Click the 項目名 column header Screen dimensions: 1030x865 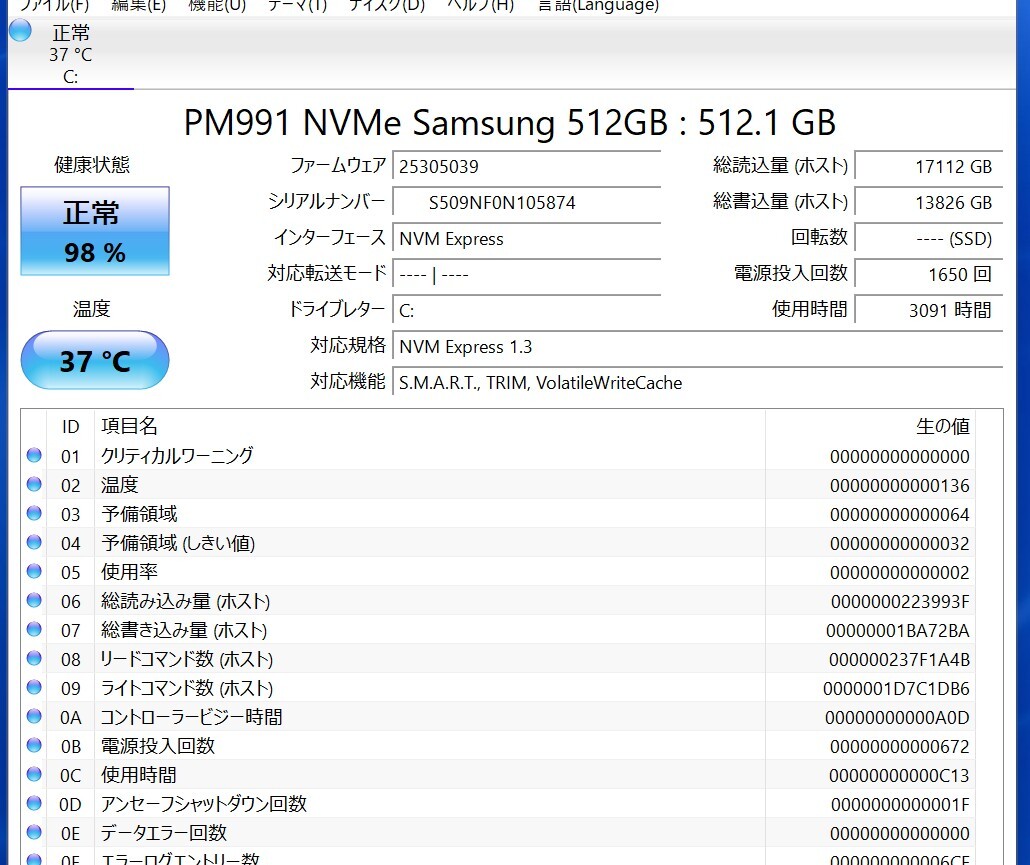[129, 426]
